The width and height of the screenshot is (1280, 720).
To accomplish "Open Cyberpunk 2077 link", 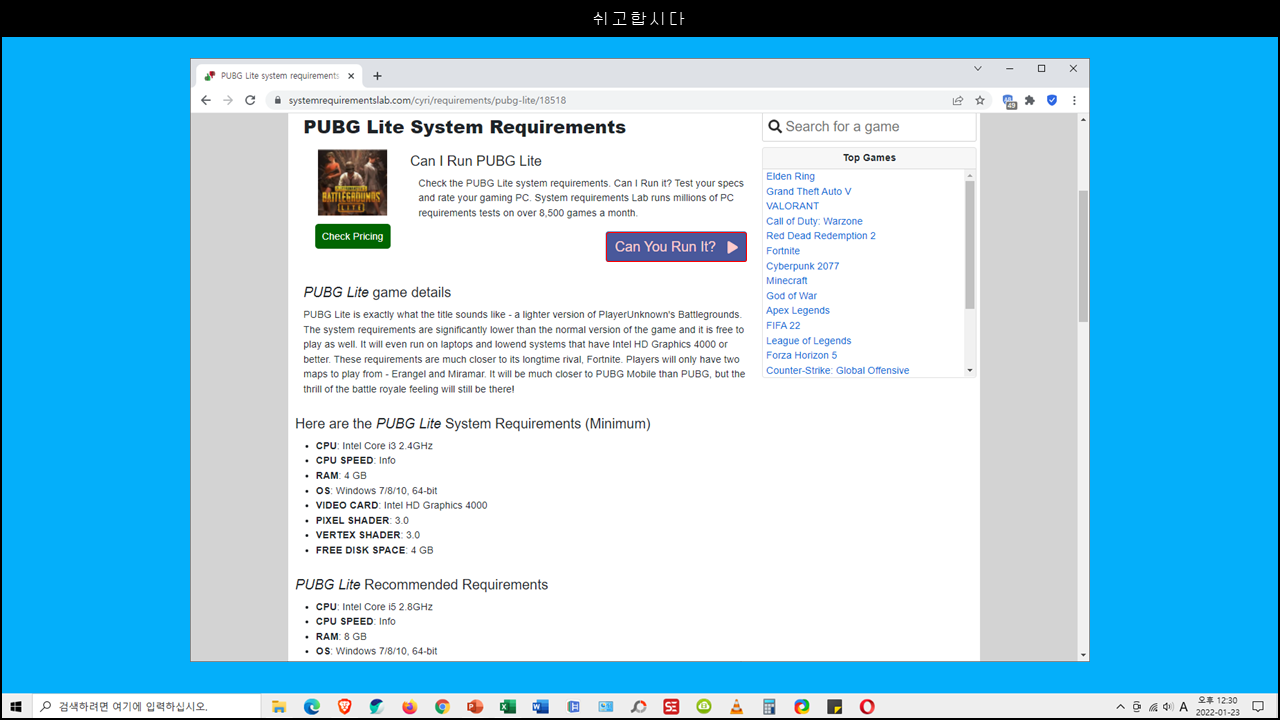I will pos(803,266).
